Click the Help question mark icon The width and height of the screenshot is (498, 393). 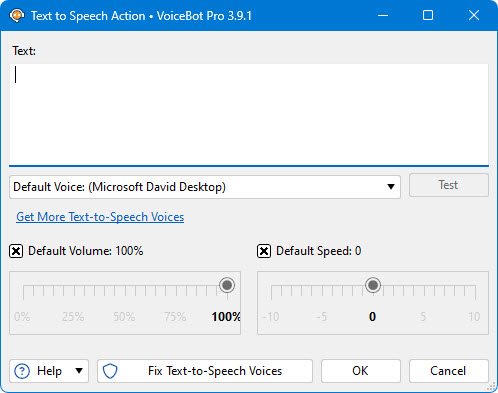(22, 371)
